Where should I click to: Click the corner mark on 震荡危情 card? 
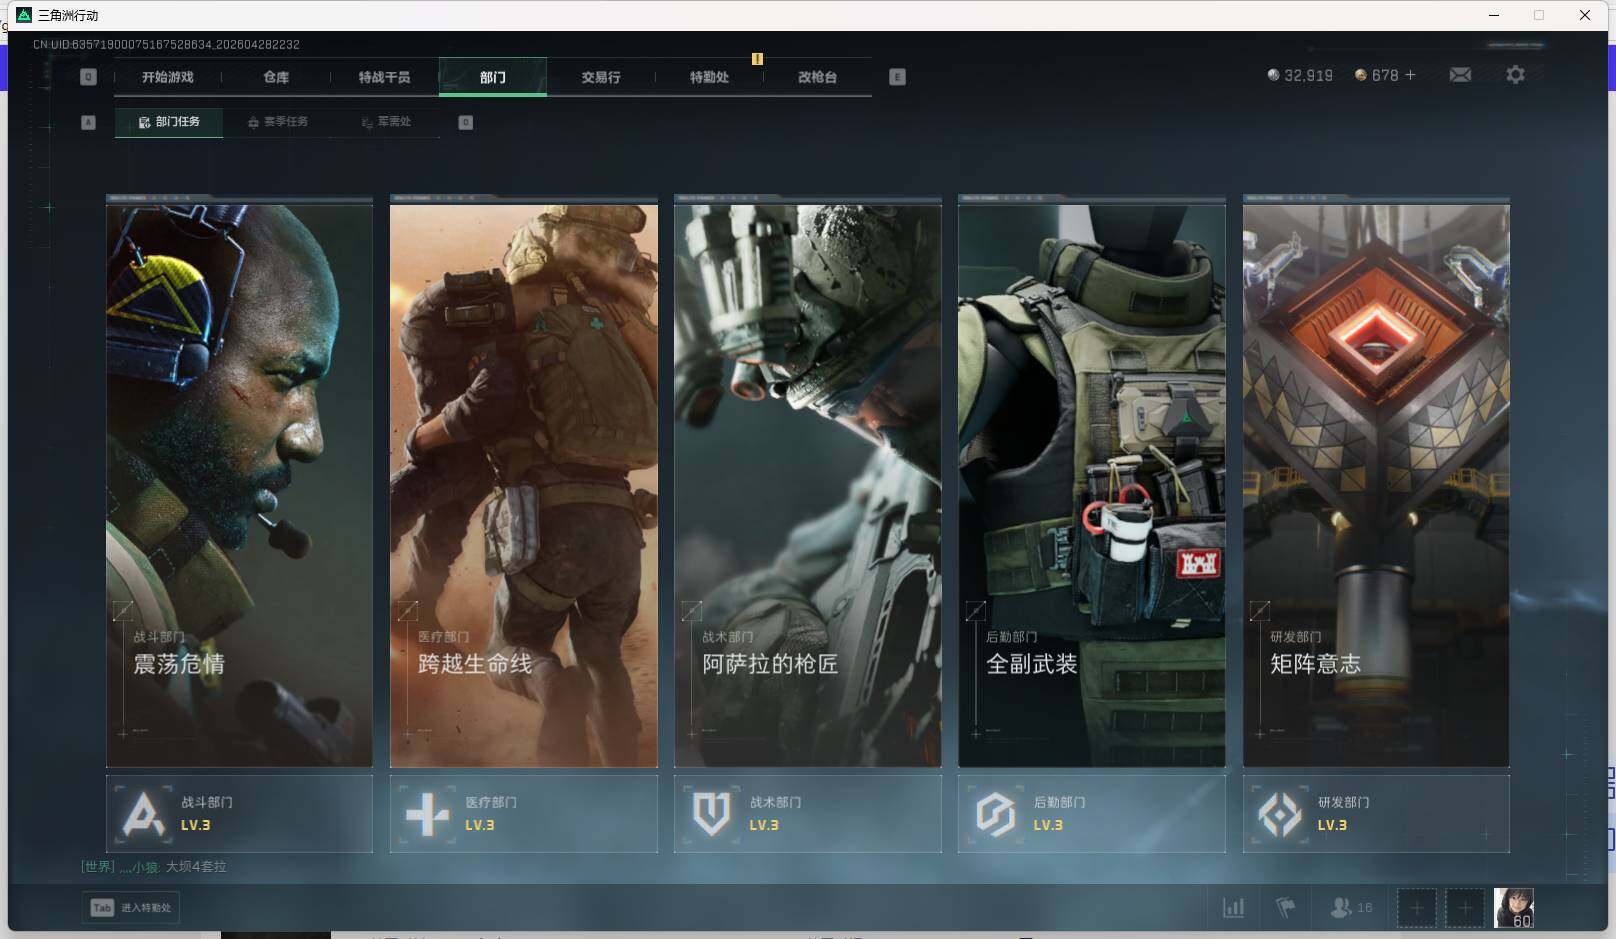(123, 610)
